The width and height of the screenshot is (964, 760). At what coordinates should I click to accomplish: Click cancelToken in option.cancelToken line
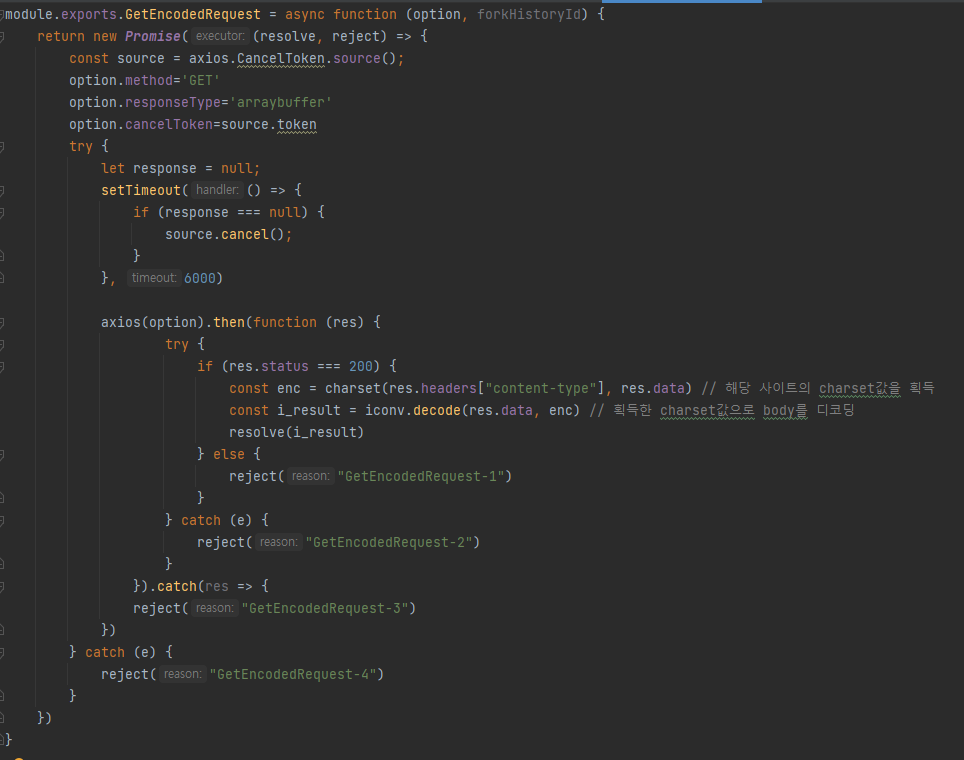pyautogui.click(x=169, y=124)
